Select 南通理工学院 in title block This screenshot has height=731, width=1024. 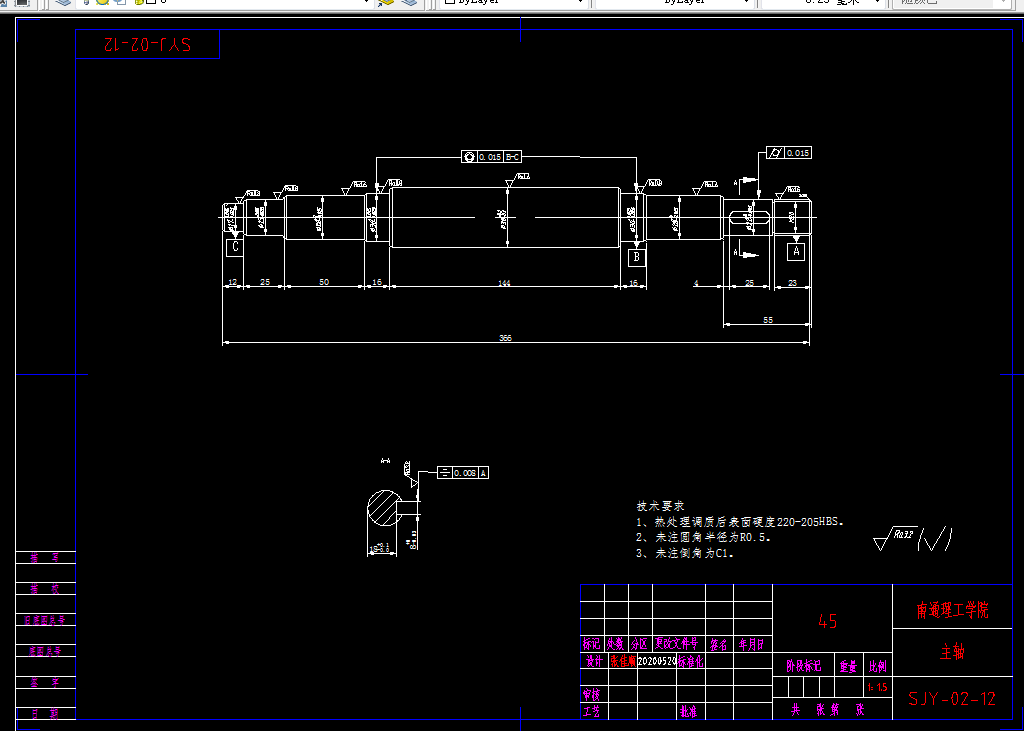click(952, 610)
